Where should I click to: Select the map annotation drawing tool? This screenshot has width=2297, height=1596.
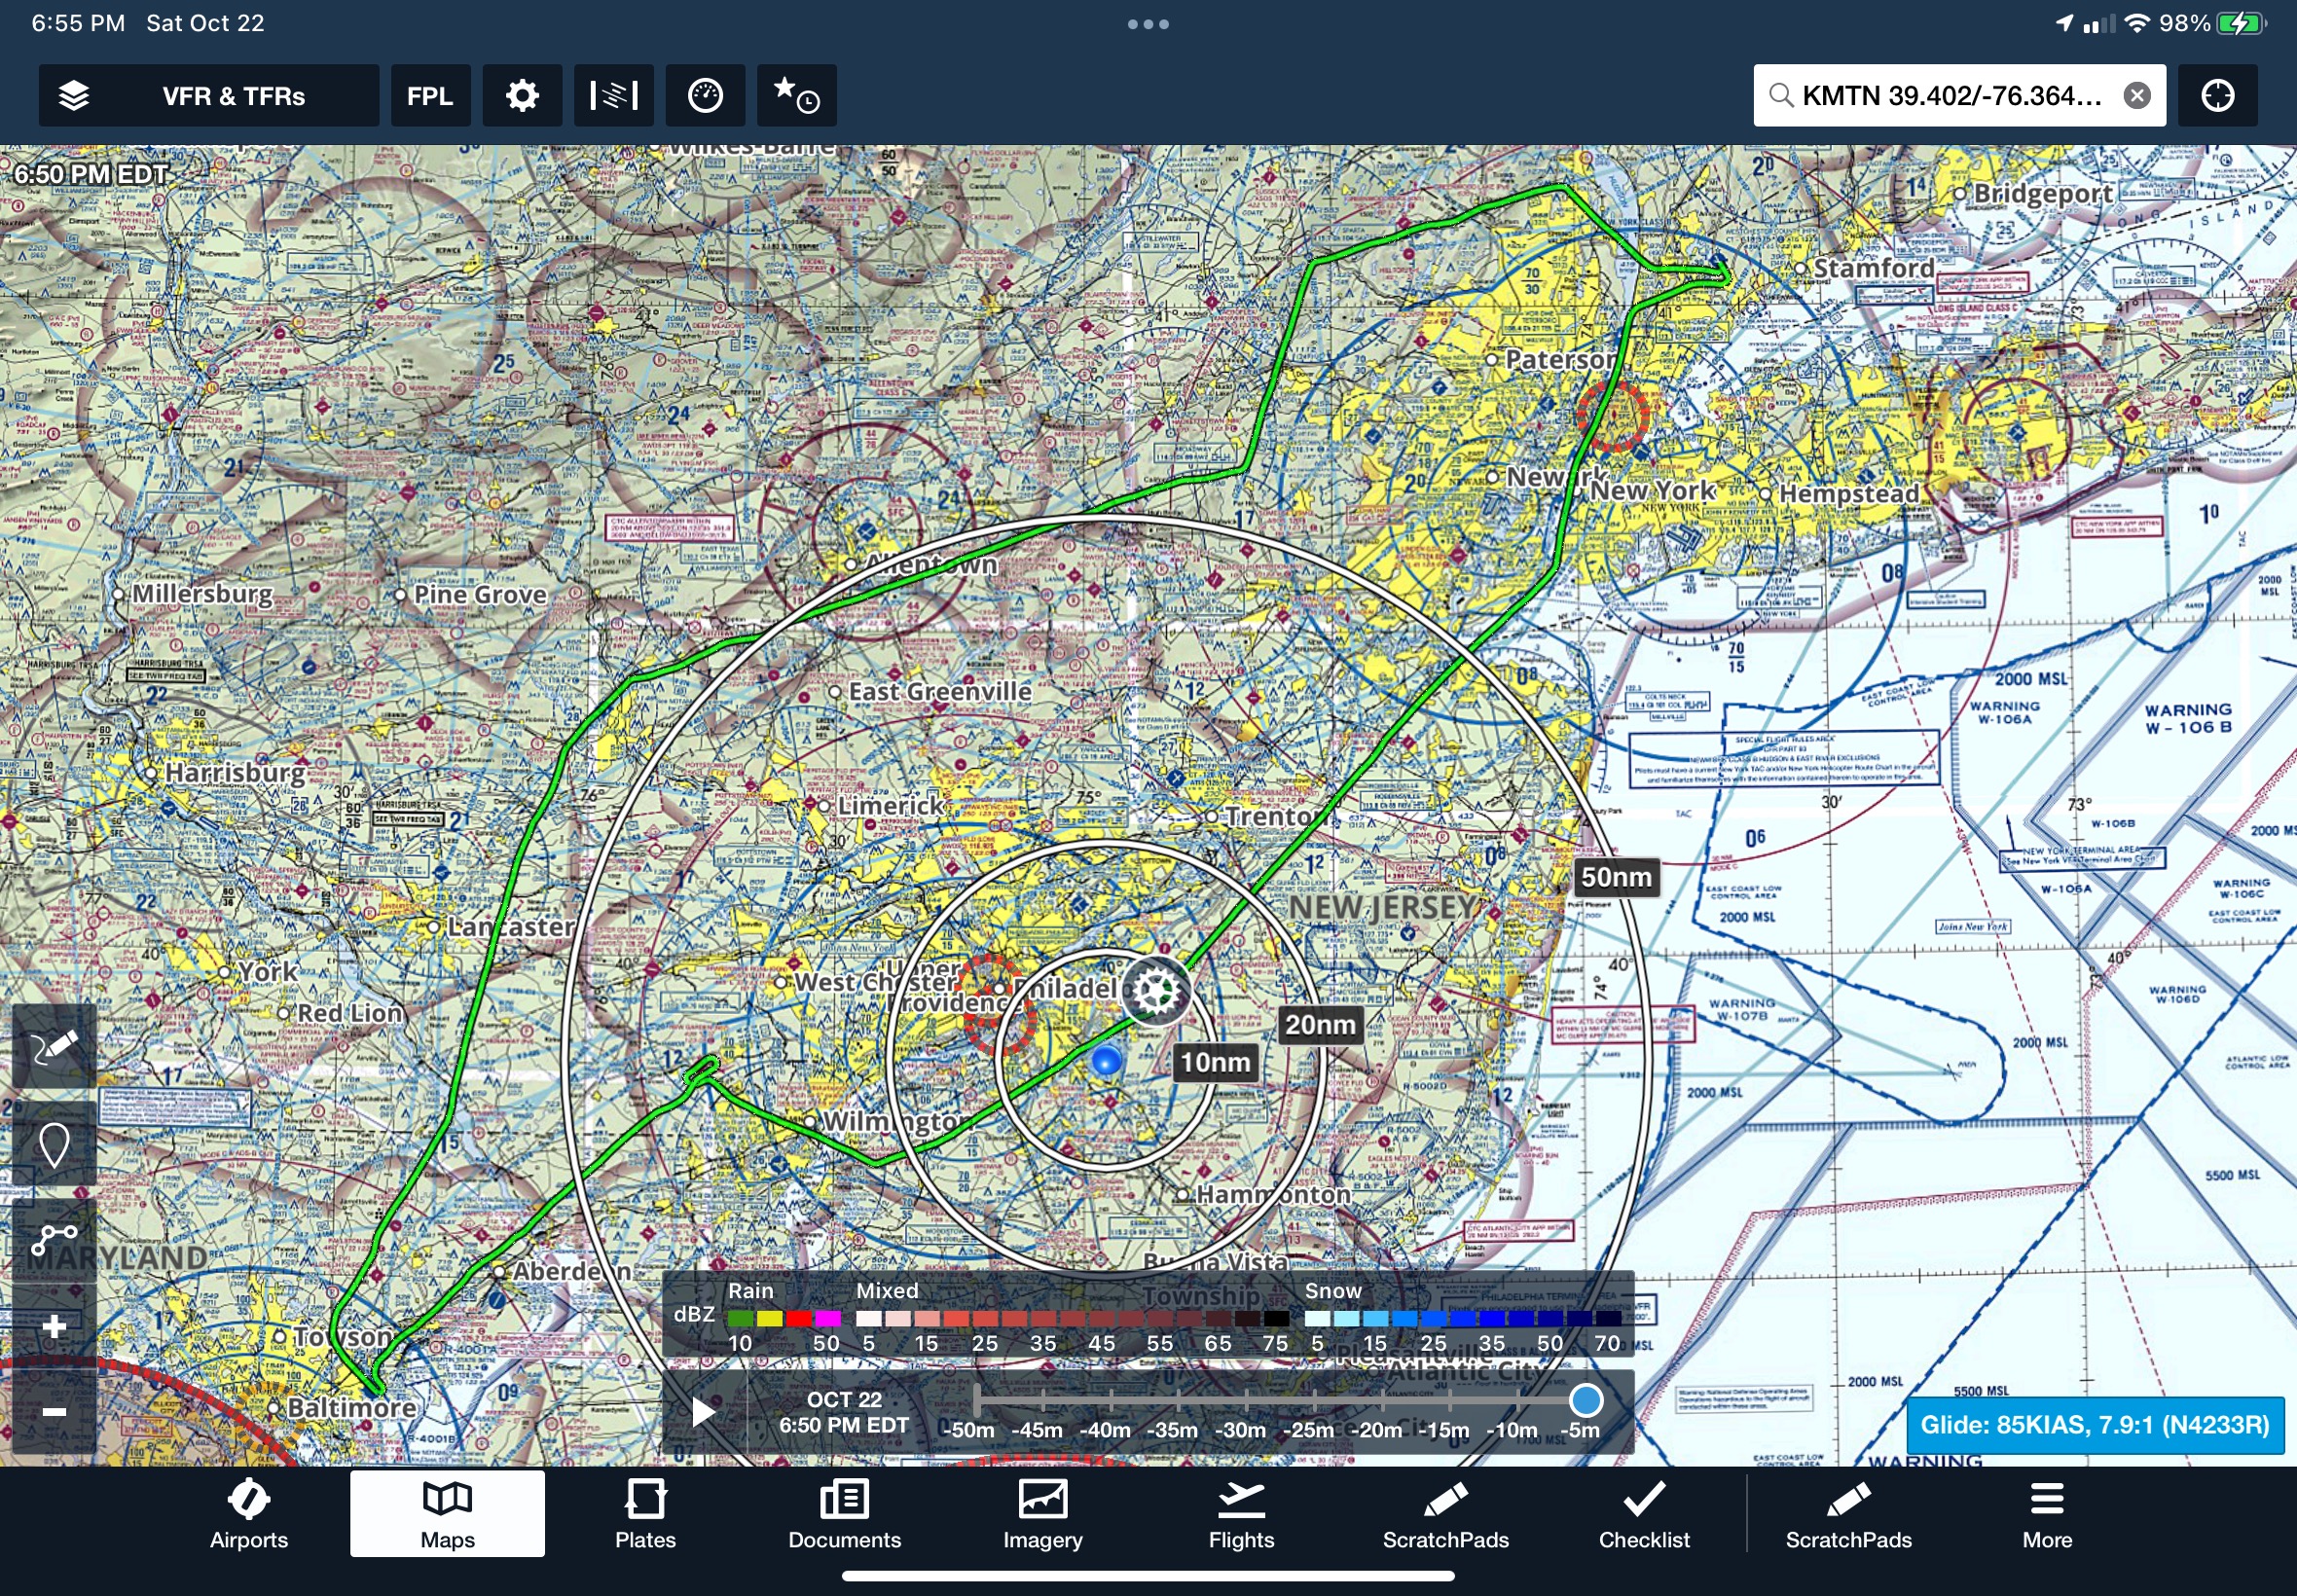pos(55,1048)
